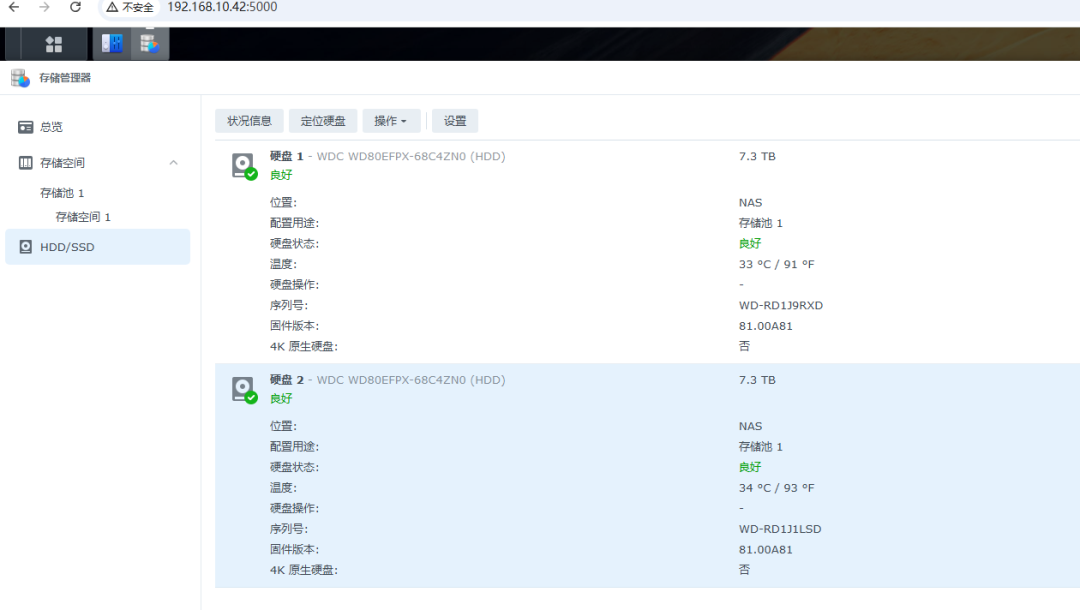Click the 硬盘 2 drive icon
The image size is (1080, 610).
click(243, 389)
